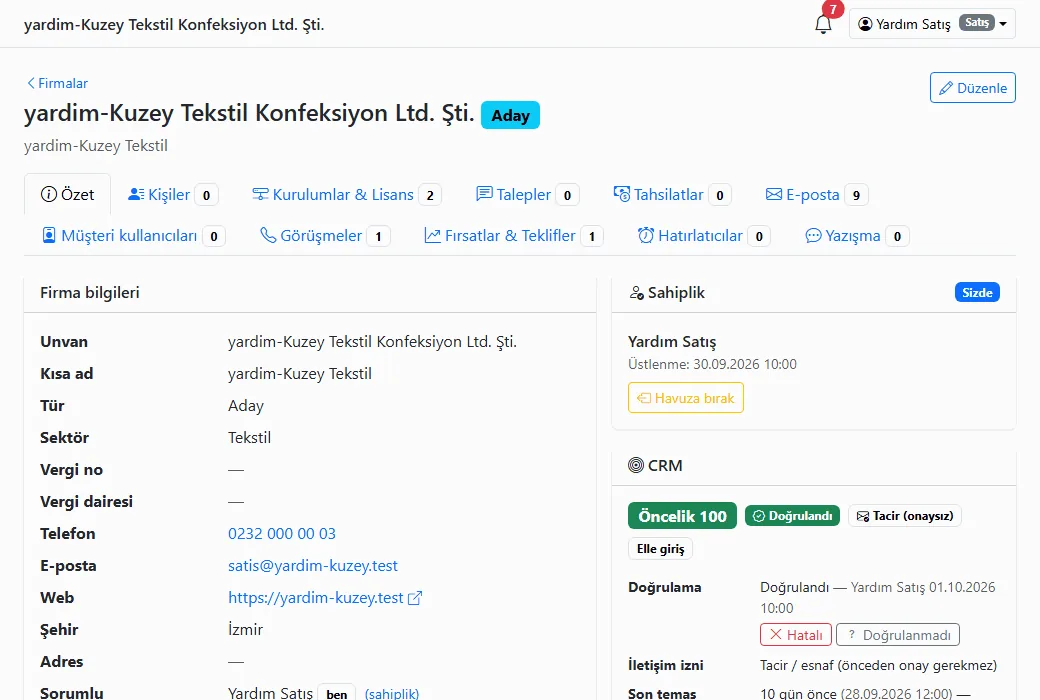The width and height of the screenshot is (1040, 700).
Task: Open the Görüşmeler tab
Action: pyautogui.click(x=325, y=236)
